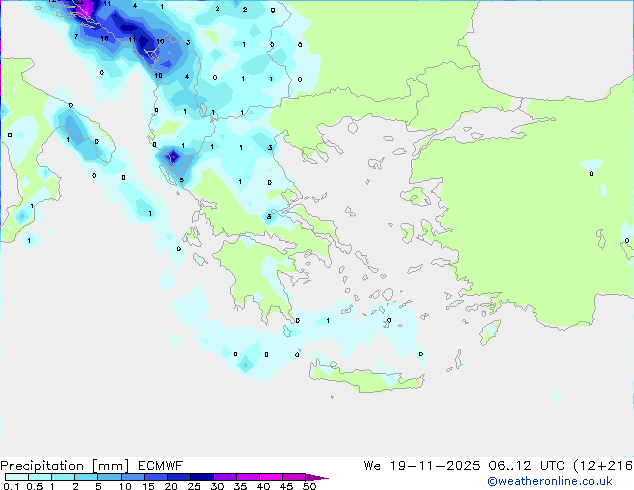Image resolution: width=634 pixels, height=490 pixels.
Task: Click the legend value '50'
Action: (x=310, y=486)
